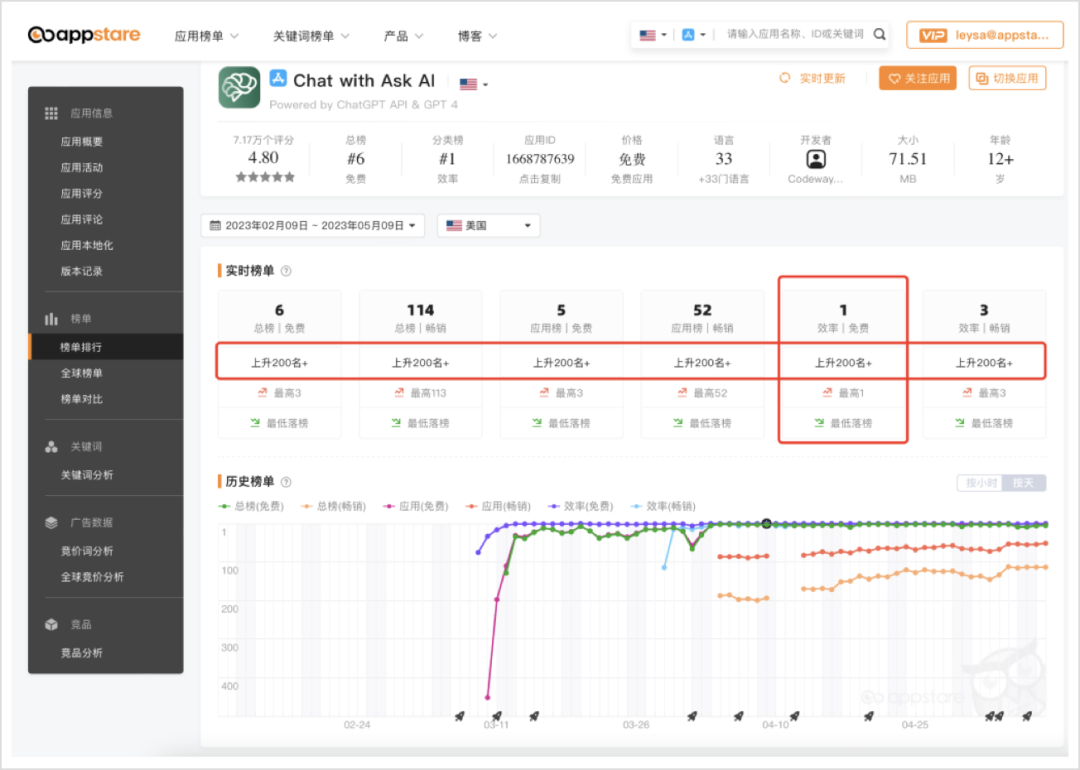Click the developer avatar icon
The image size is (1080, 770).
point(816,159)
